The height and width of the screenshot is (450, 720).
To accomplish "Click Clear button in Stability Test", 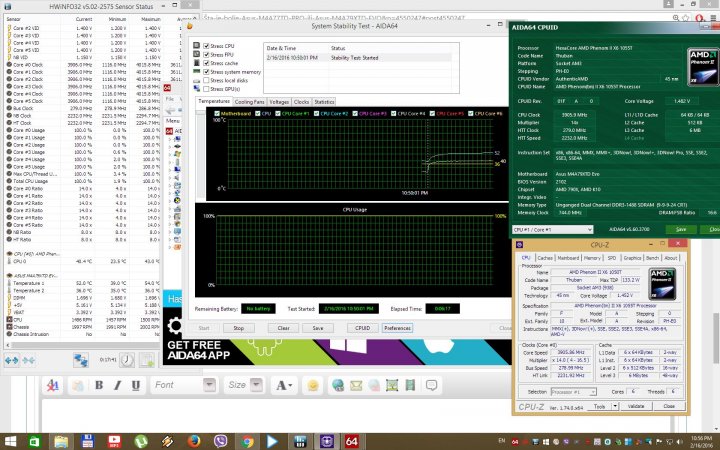I will (x=283, y=328).
